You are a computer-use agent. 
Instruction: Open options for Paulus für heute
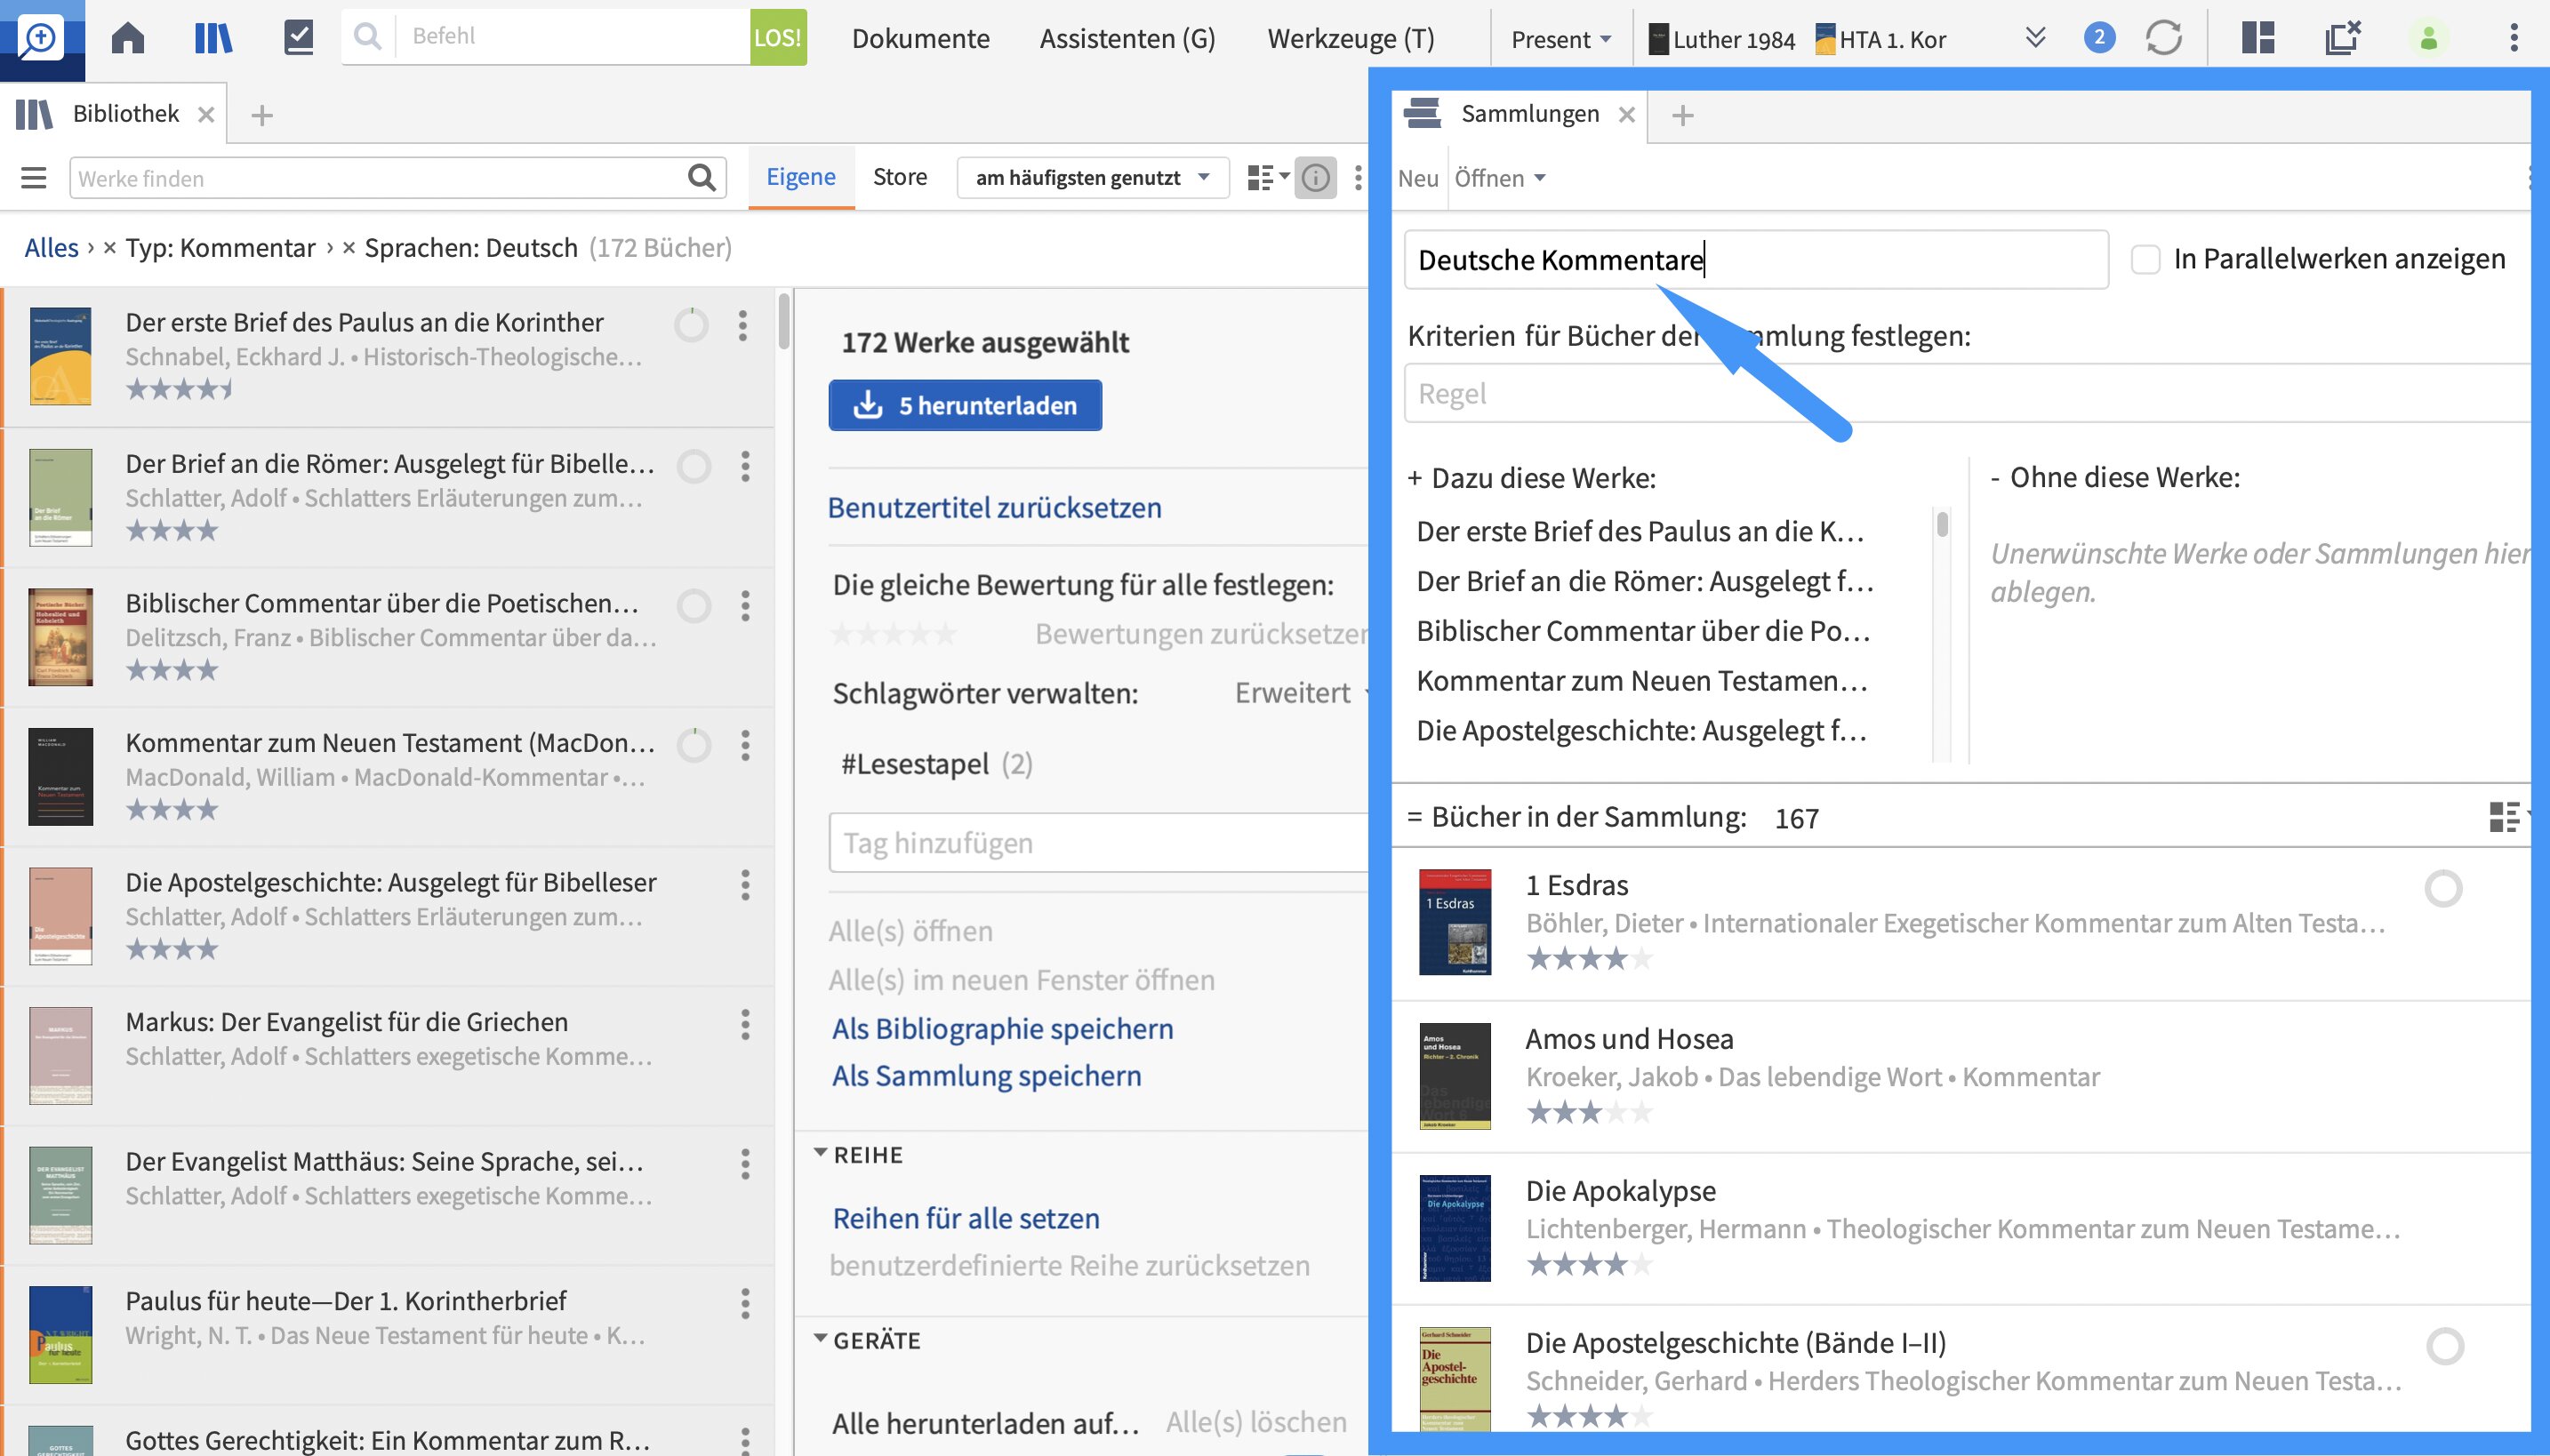pos(745,1303)
